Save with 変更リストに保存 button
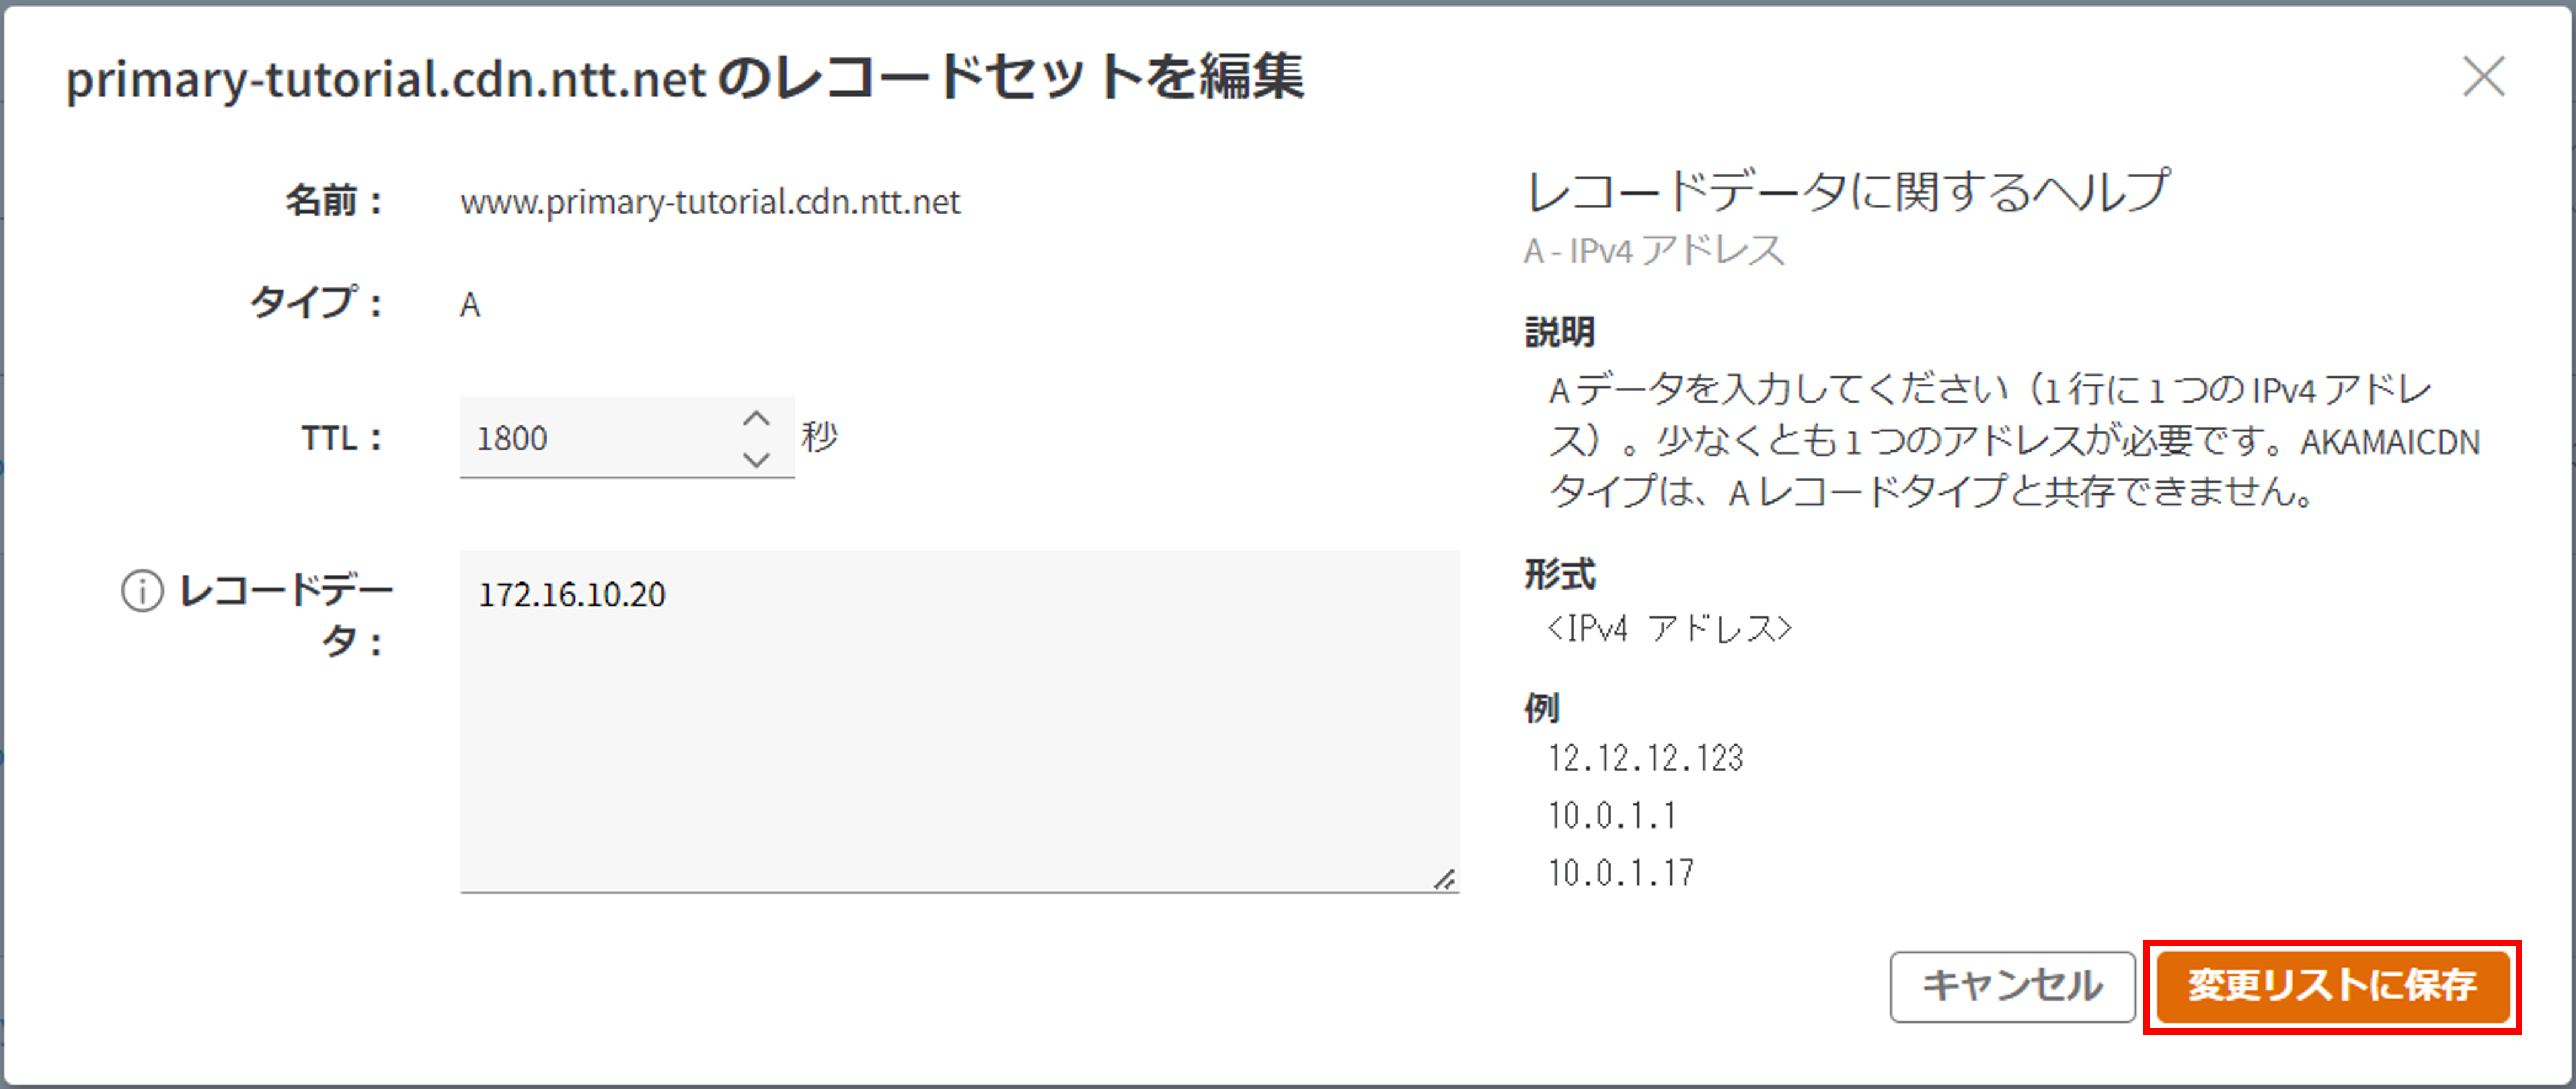This screenshot has height=1089, width=2576. click(x=2332, y=986)
